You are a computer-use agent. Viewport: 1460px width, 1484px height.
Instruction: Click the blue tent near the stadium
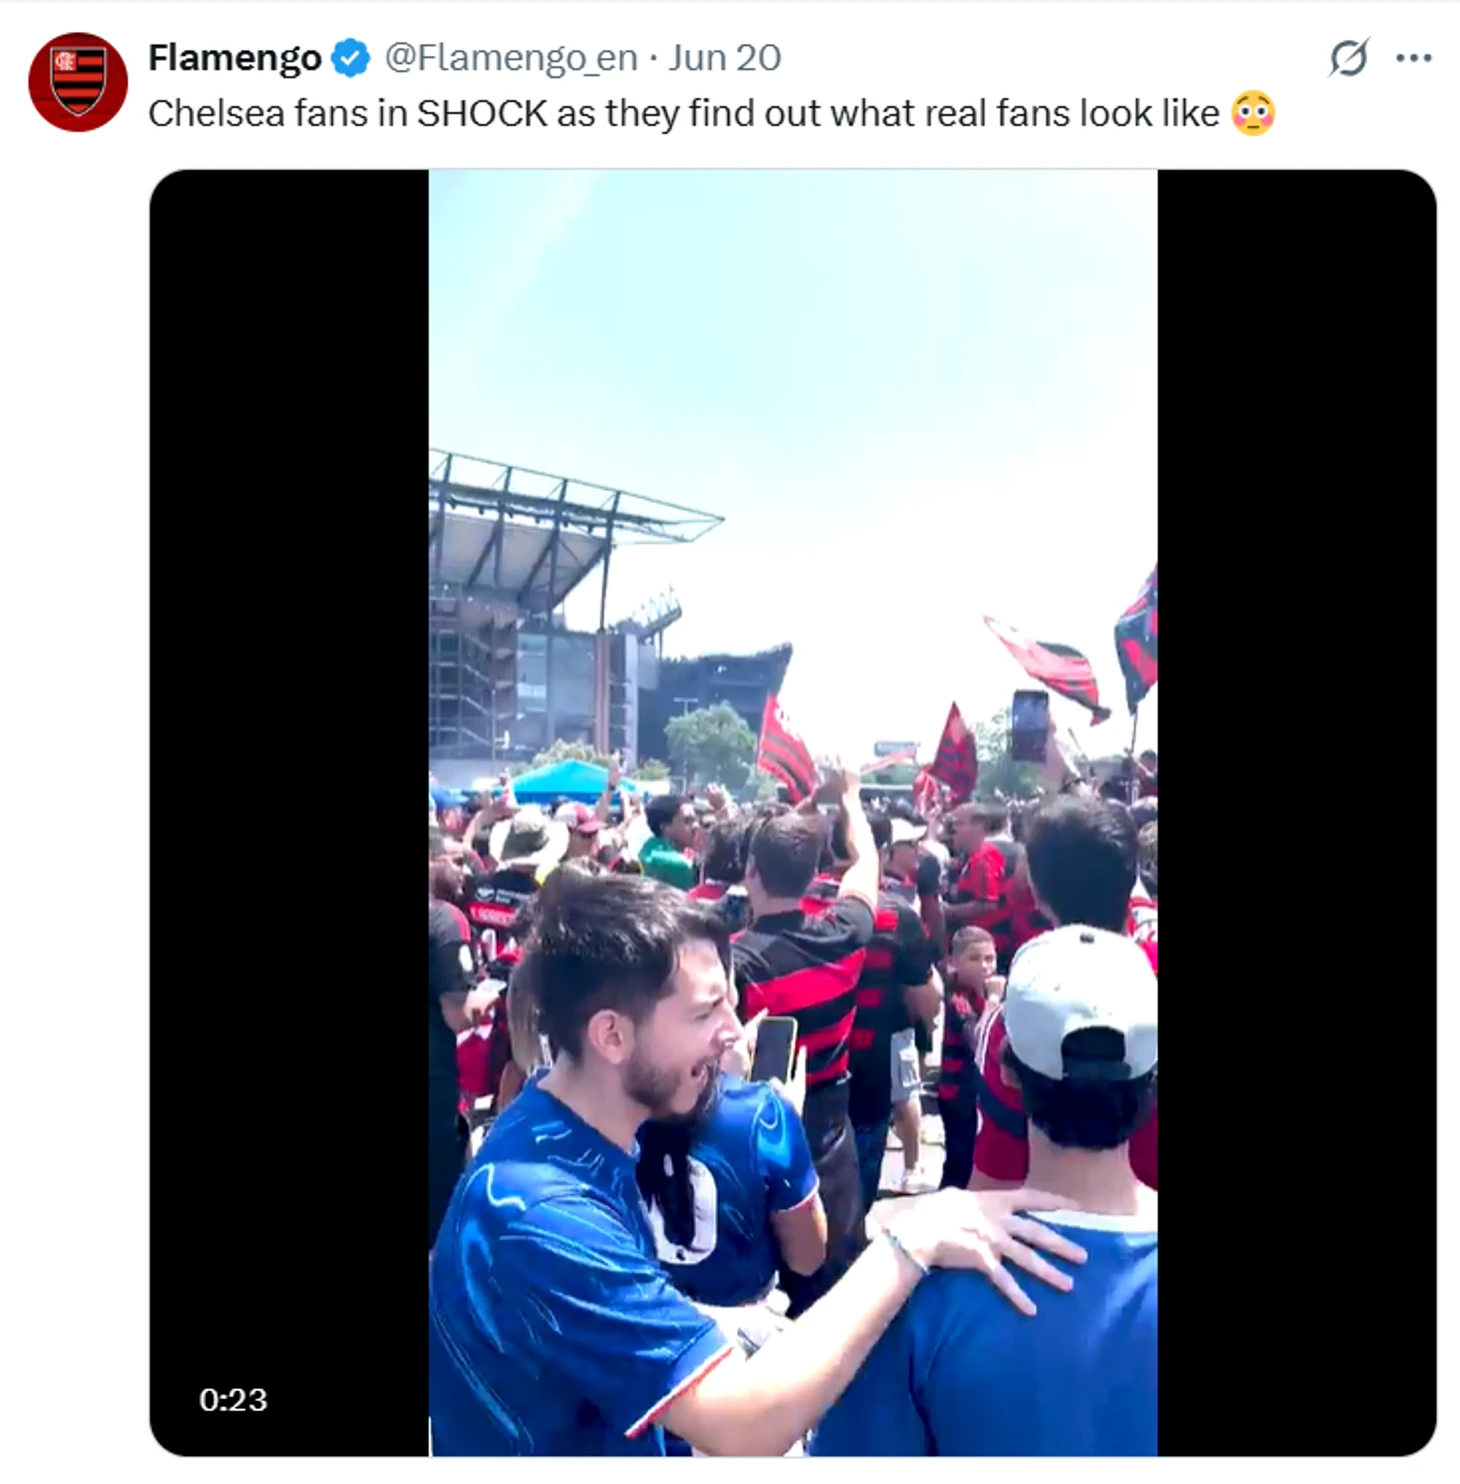click(x=566, y=779)
